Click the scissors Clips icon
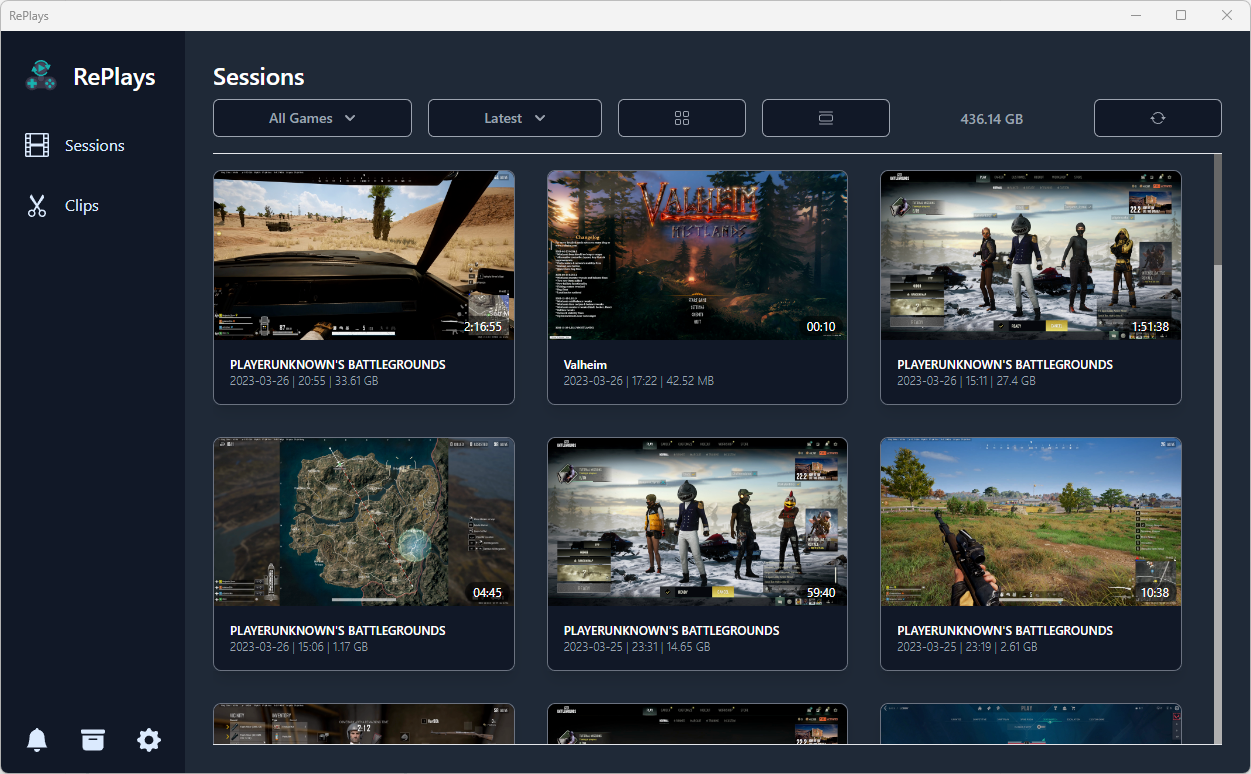The width and height of the screenshot is (1251, 774). (37, 206)
